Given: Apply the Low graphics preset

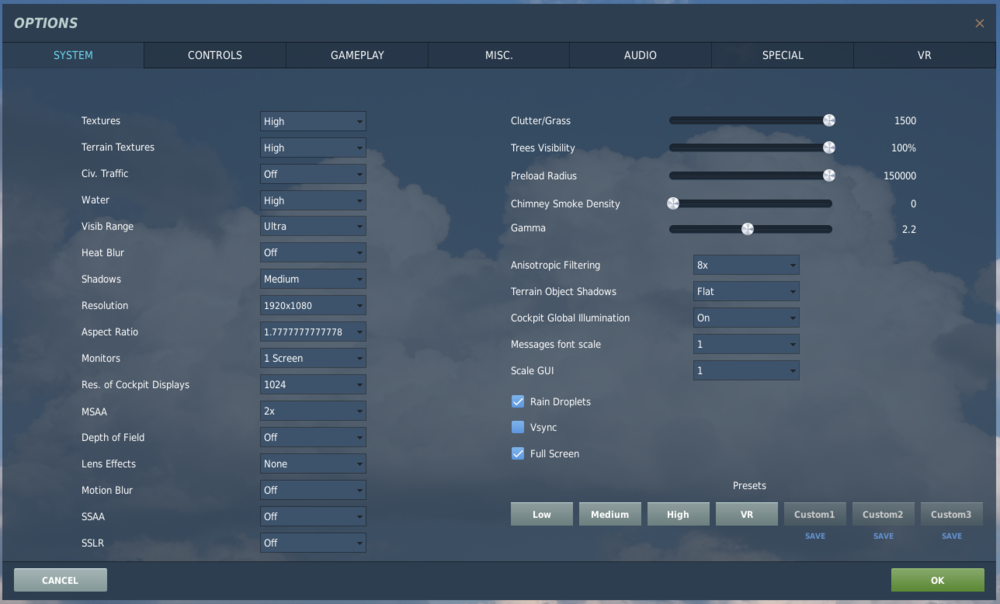Looking at the screenshot, I should [541, 513].
